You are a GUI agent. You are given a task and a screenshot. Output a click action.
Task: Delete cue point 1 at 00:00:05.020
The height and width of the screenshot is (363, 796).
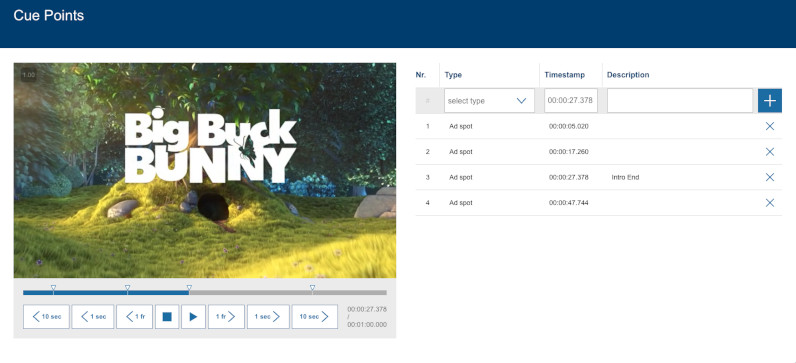click(x=770, y=126)
